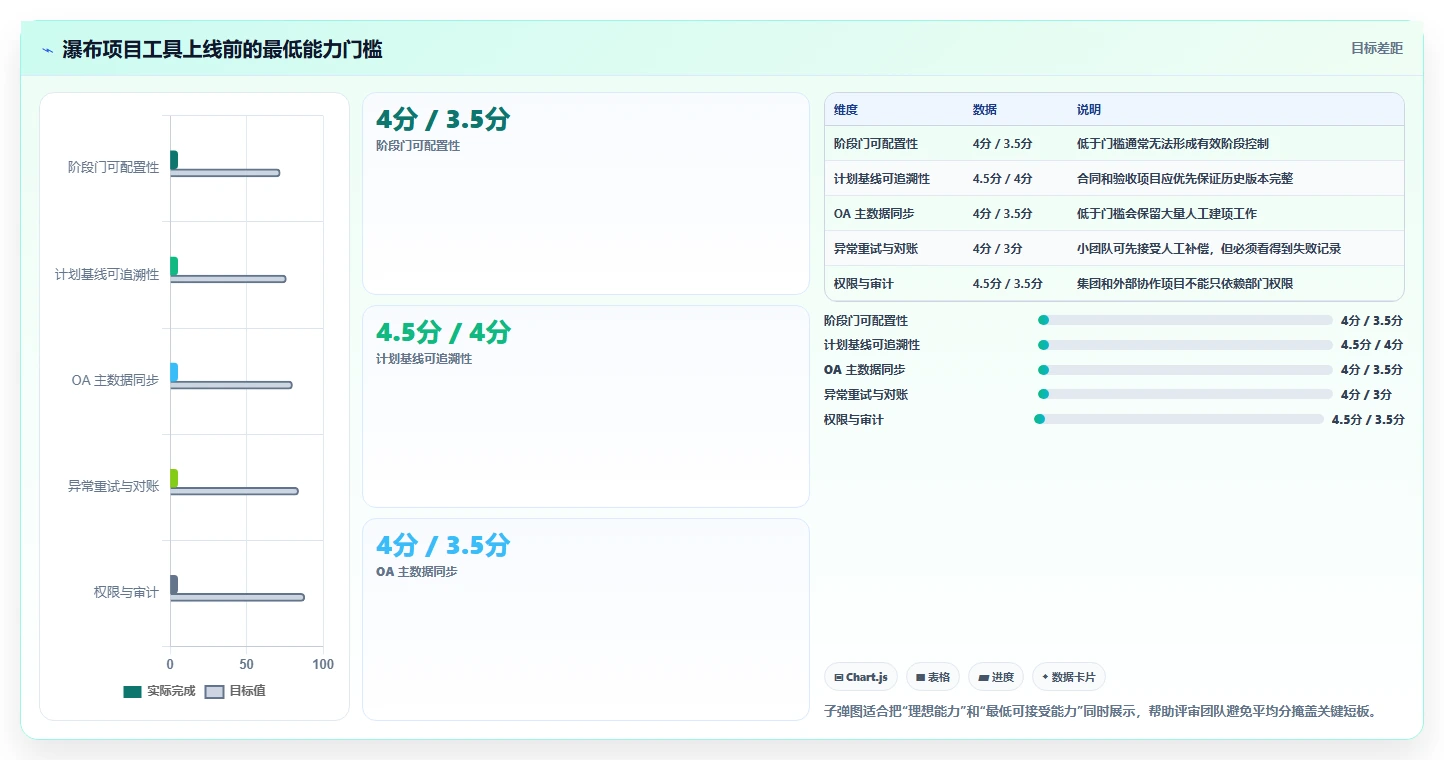1444x760 pixels.
Task: Click the blue actual bar for OA 主数据同步
Action: click(174, 372)
